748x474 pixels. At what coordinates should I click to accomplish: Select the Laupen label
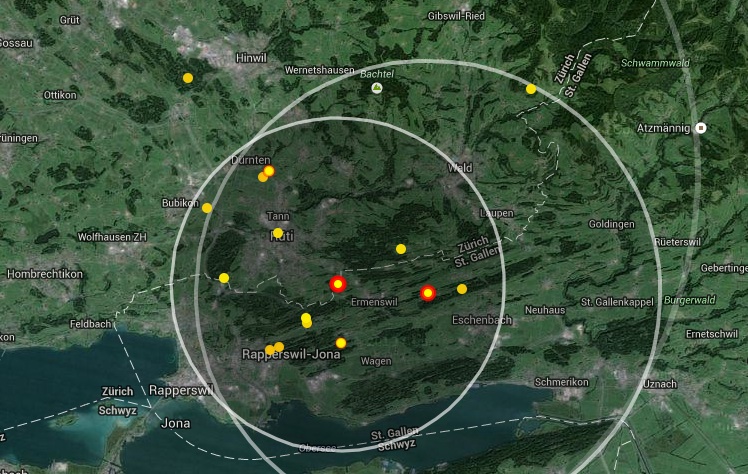coord(497,213)
